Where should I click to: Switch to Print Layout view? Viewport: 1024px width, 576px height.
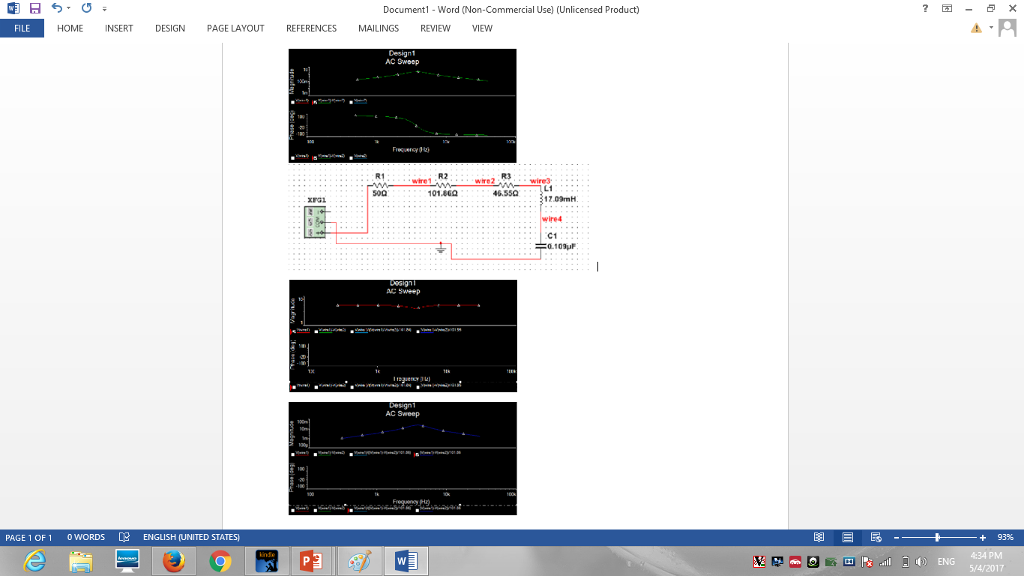pyautogui.click(x=845, y=537)
